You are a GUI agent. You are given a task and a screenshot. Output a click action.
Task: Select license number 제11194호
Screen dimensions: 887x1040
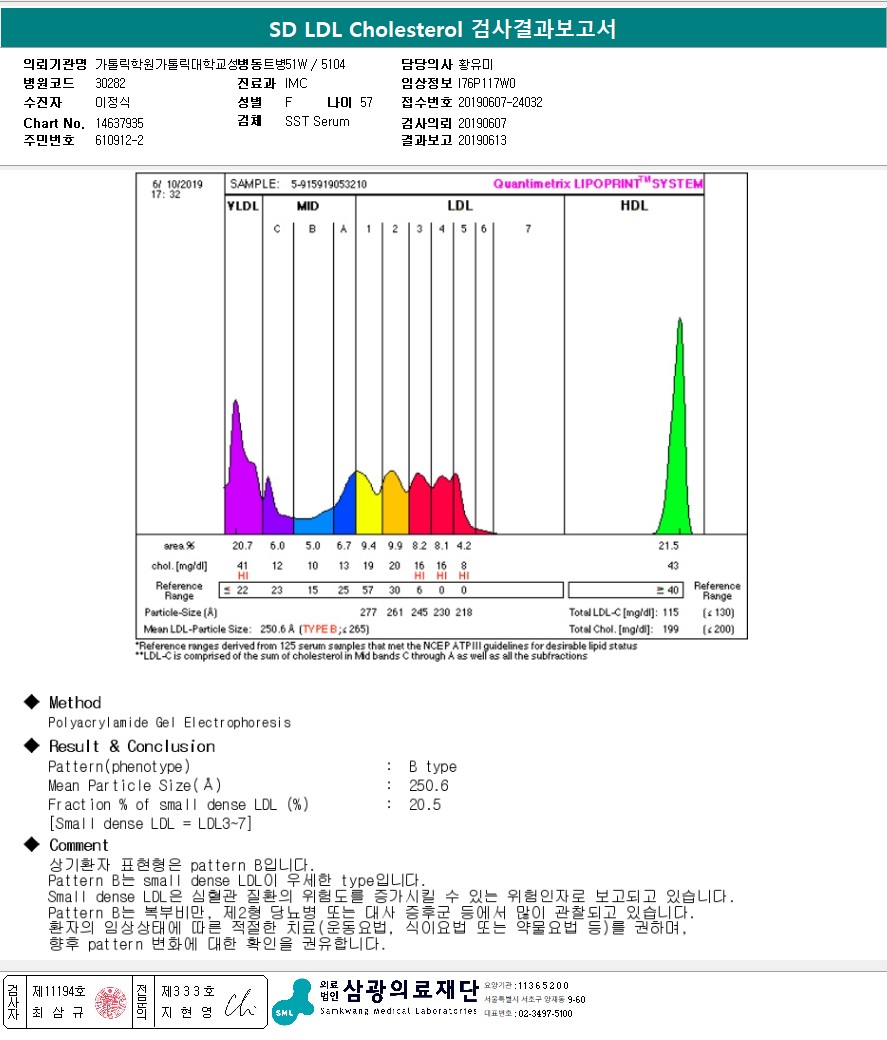tap(59, 992)
